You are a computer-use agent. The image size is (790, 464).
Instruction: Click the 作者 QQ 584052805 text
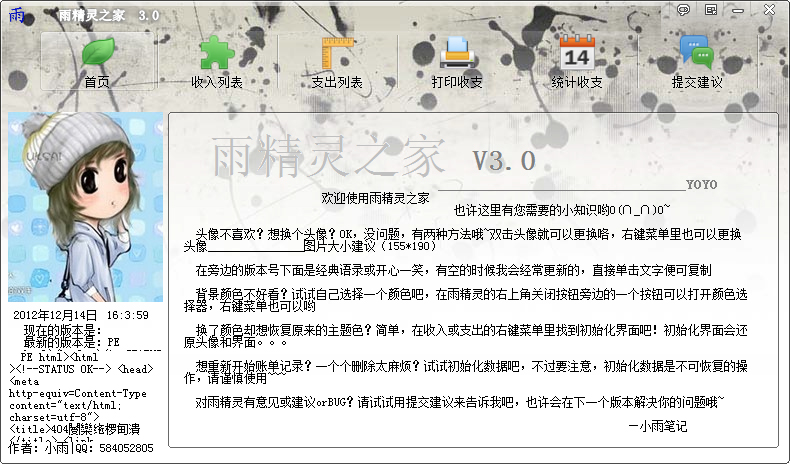[81, 447]
